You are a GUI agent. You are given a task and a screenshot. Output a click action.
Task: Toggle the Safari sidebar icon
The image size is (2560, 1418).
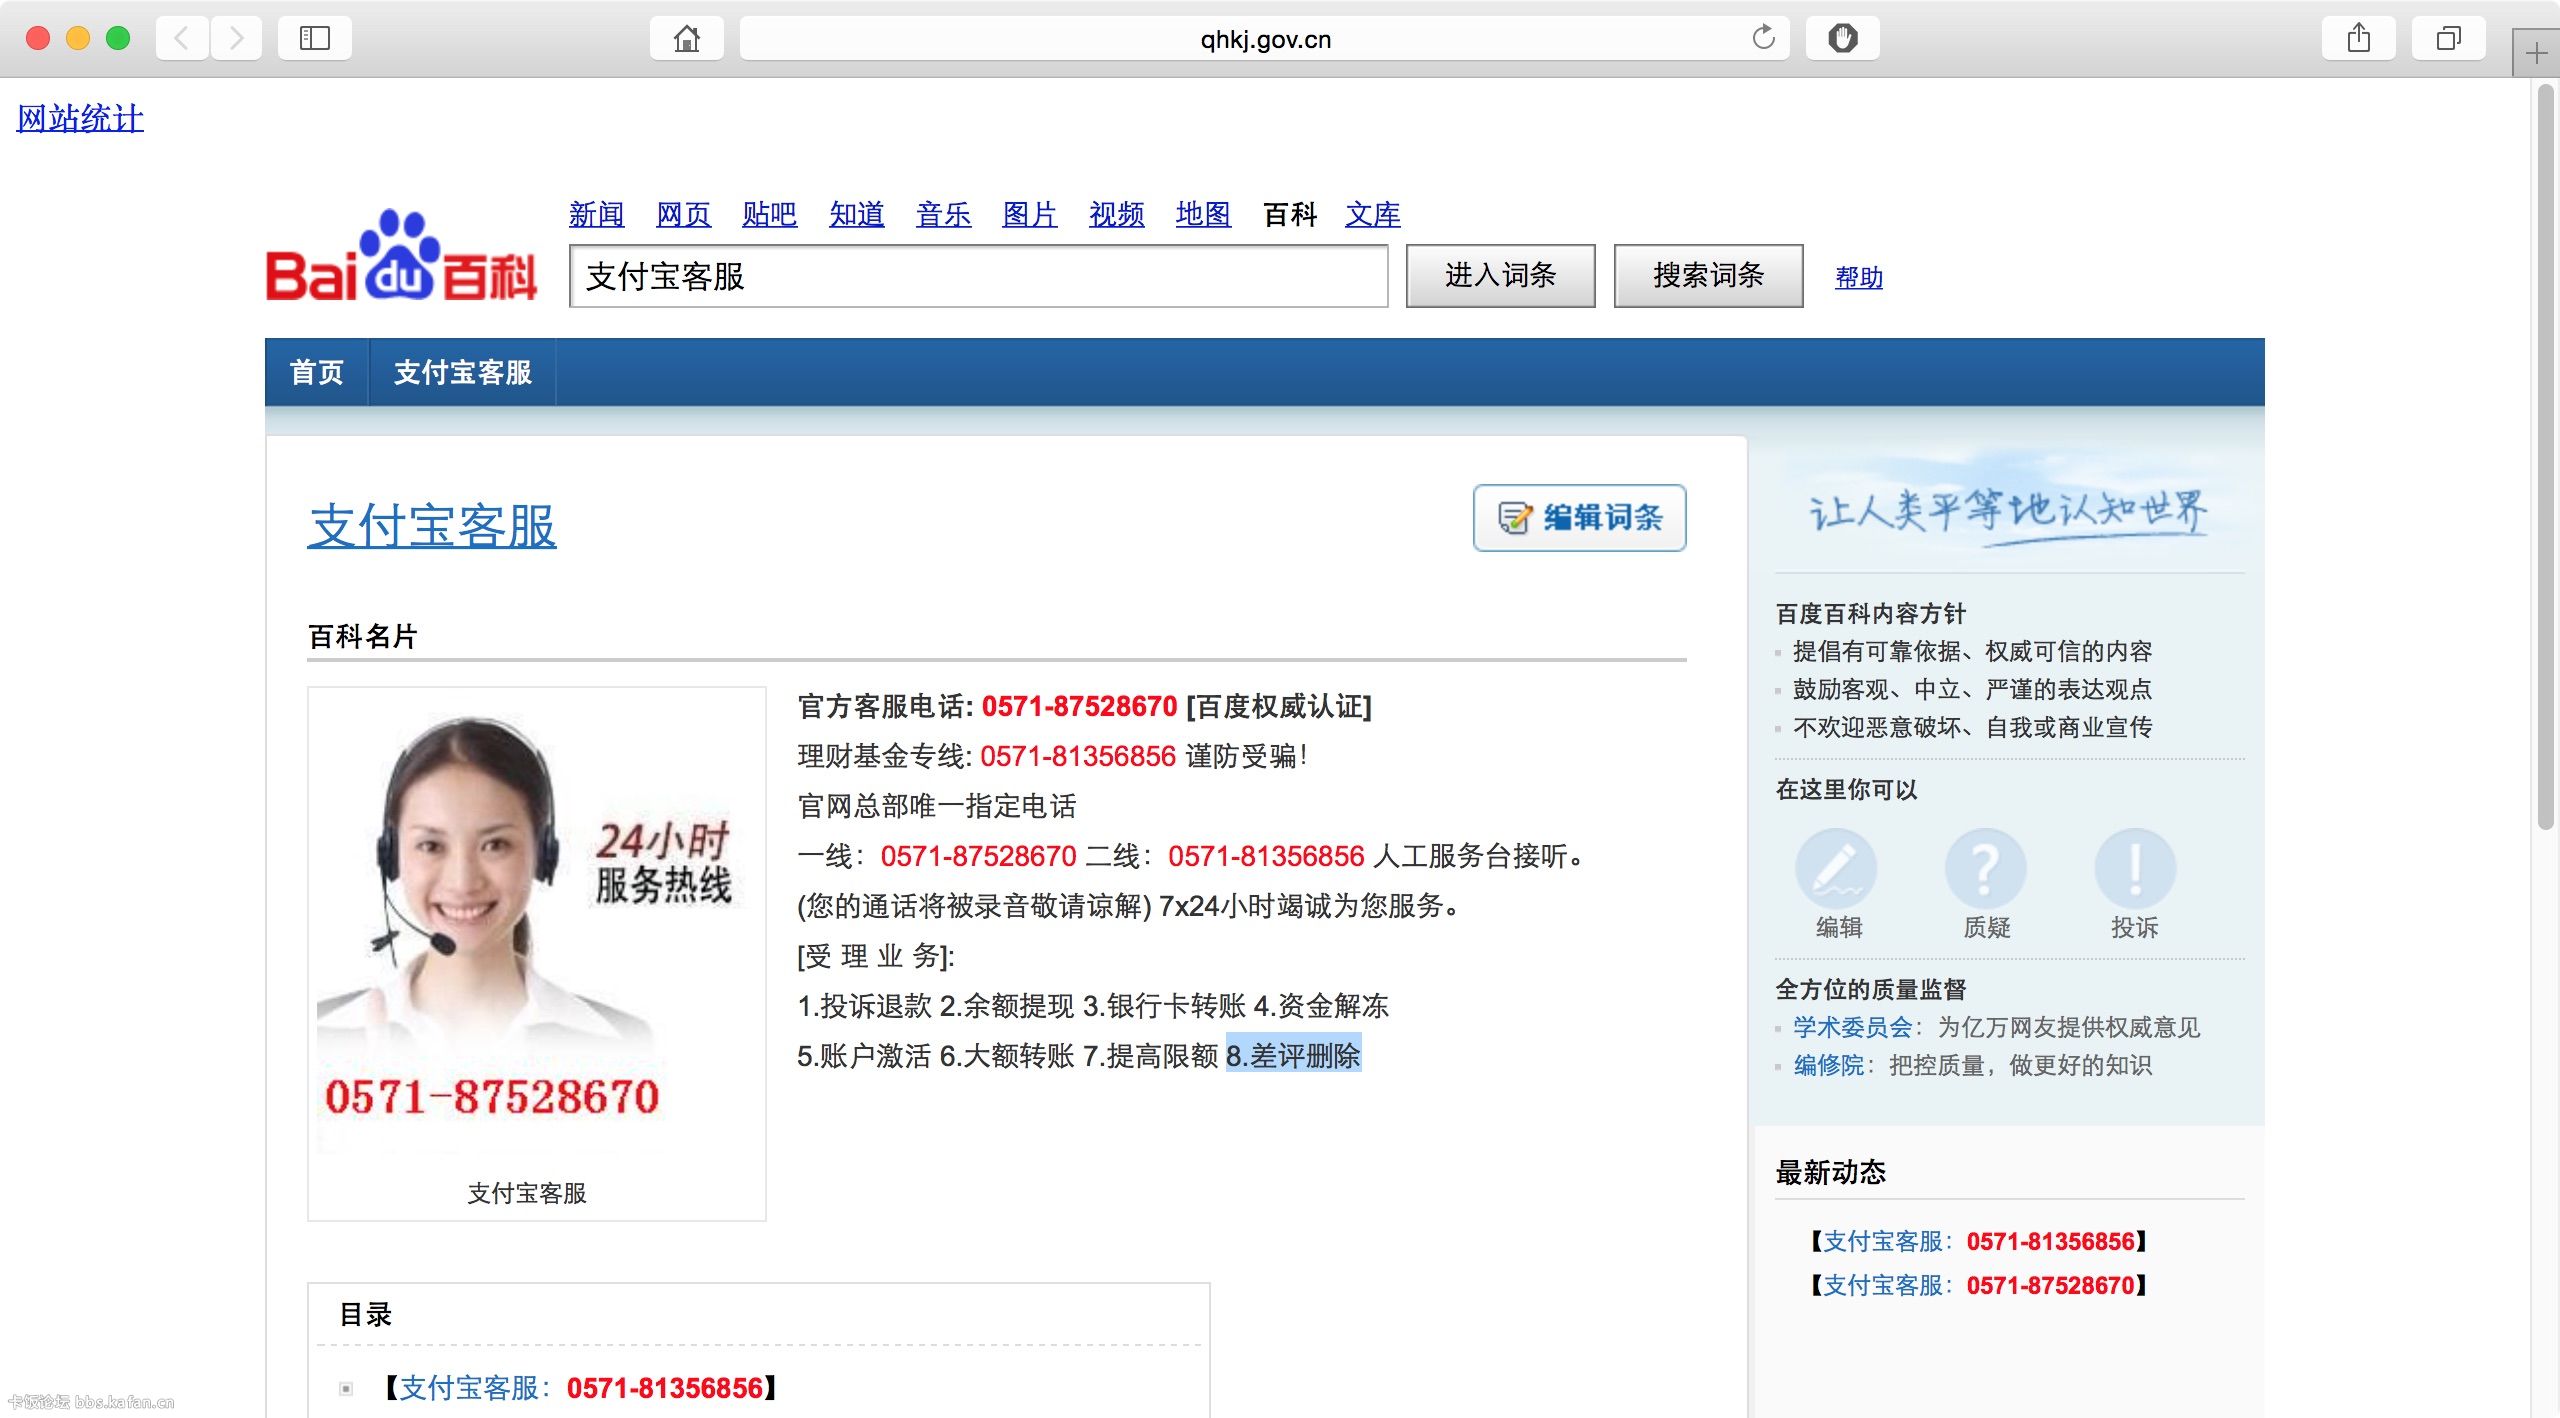click(x=314, y=38)
